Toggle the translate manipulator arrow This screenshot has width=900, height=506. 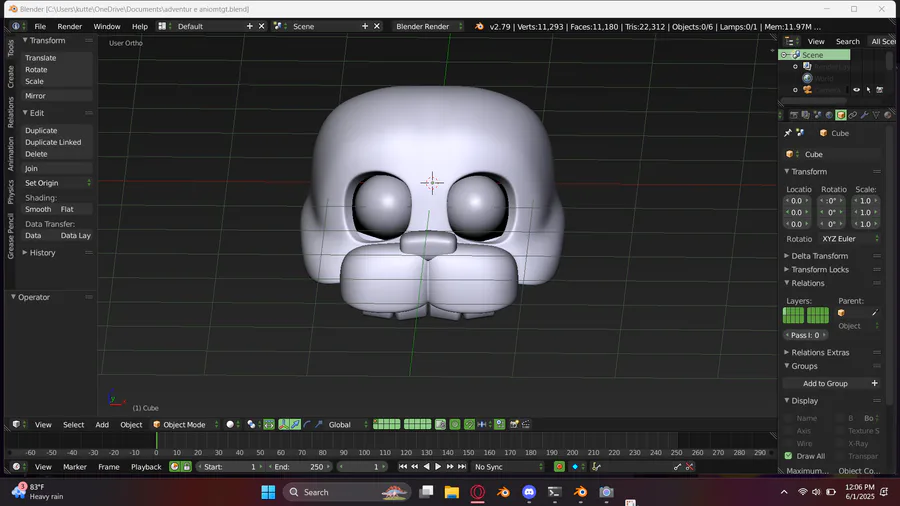click(x=295, y=425)
